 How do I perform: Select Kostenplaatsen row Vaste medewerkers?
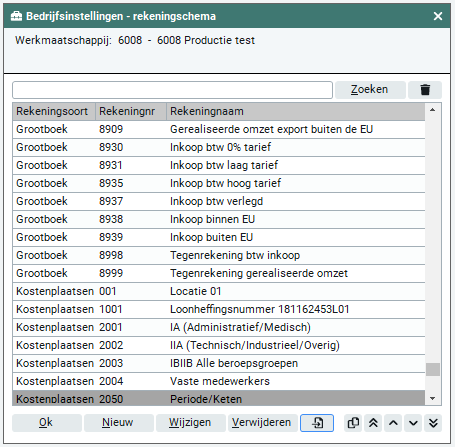[219, 381]
